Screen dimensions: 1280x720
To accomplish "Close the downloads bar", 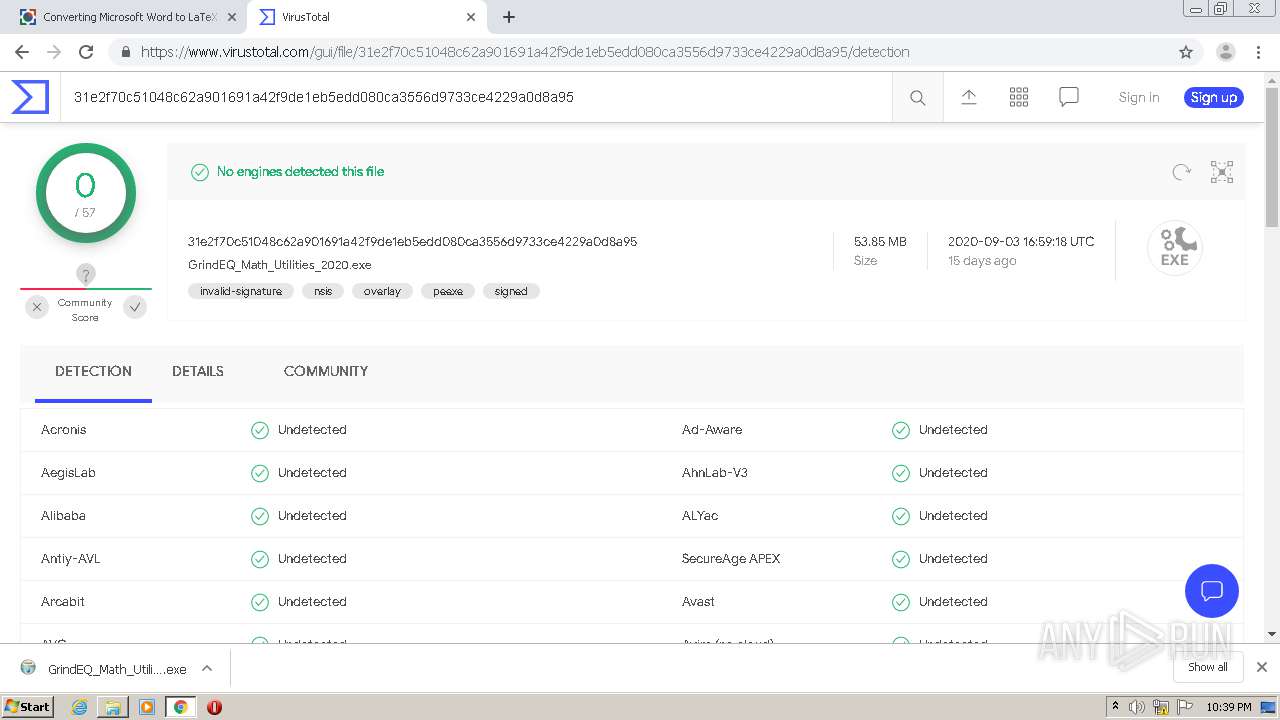I will [x=1262, y=667].
